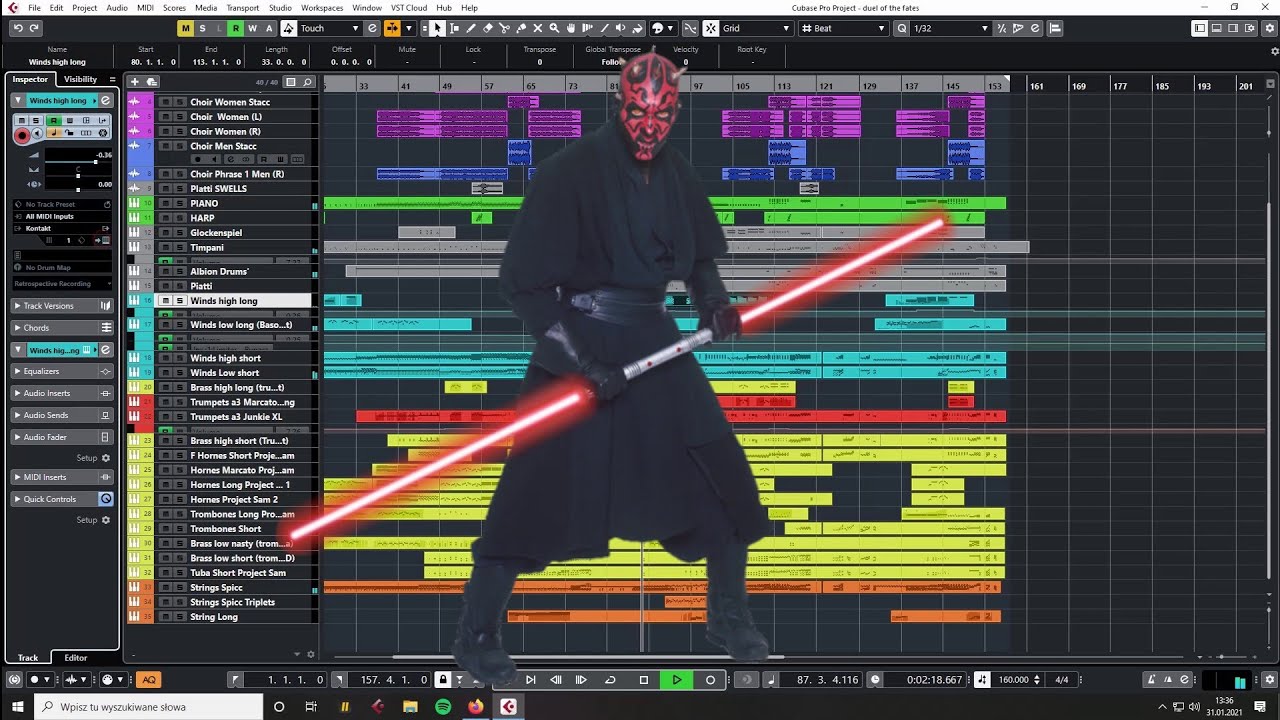Expand the MIDI Inserts inspector section
Screen dimensions: 1280x720
(x=62, y=477)
